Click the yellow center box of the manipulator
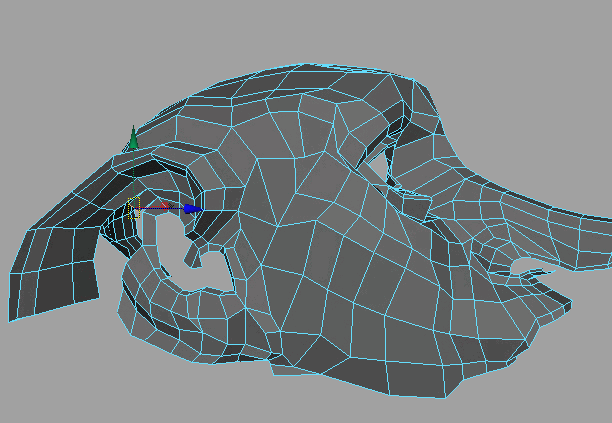Screen dimensions: 612x423 [132, 209]
